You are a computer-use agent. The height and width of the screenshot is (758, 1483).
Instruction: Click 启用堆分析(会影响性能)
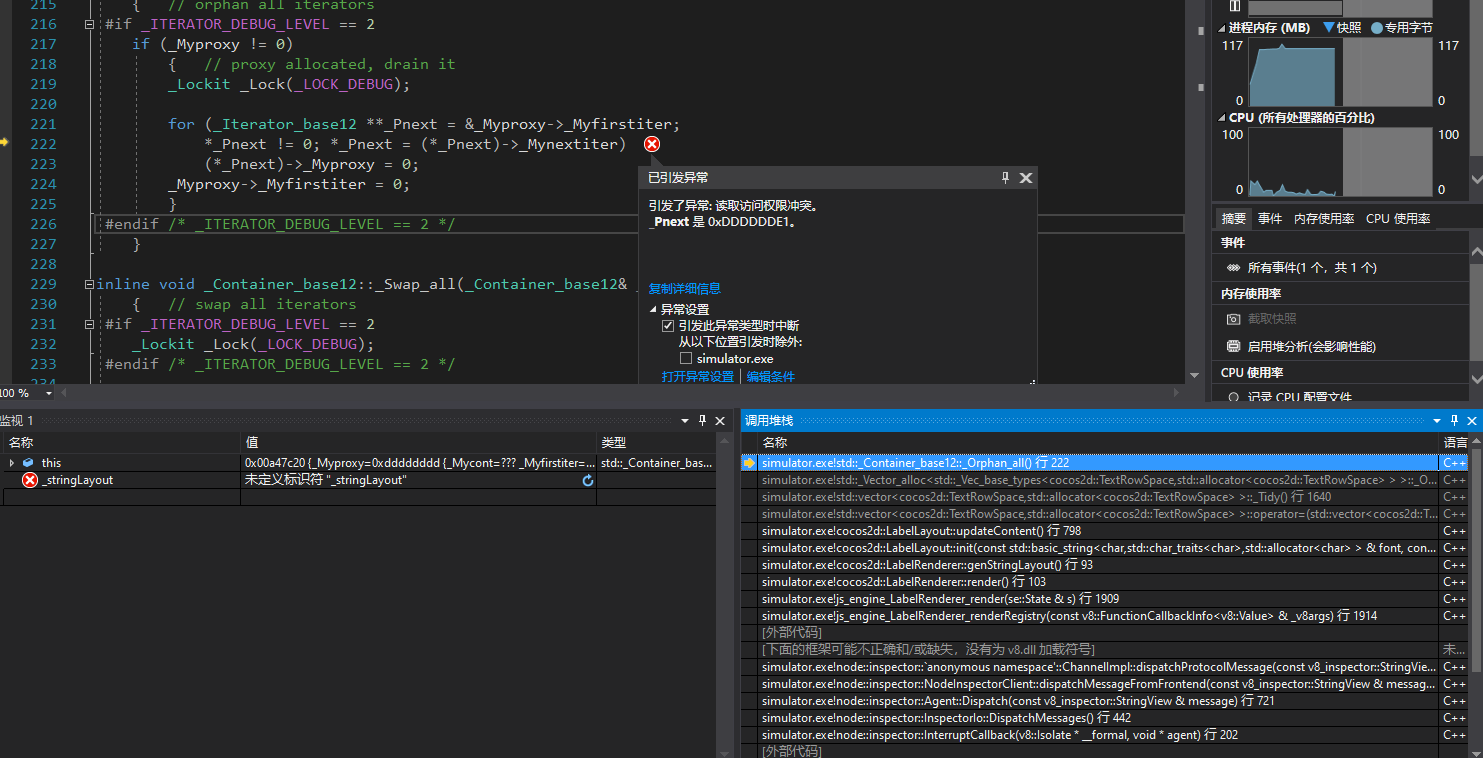coord(1312,347)
